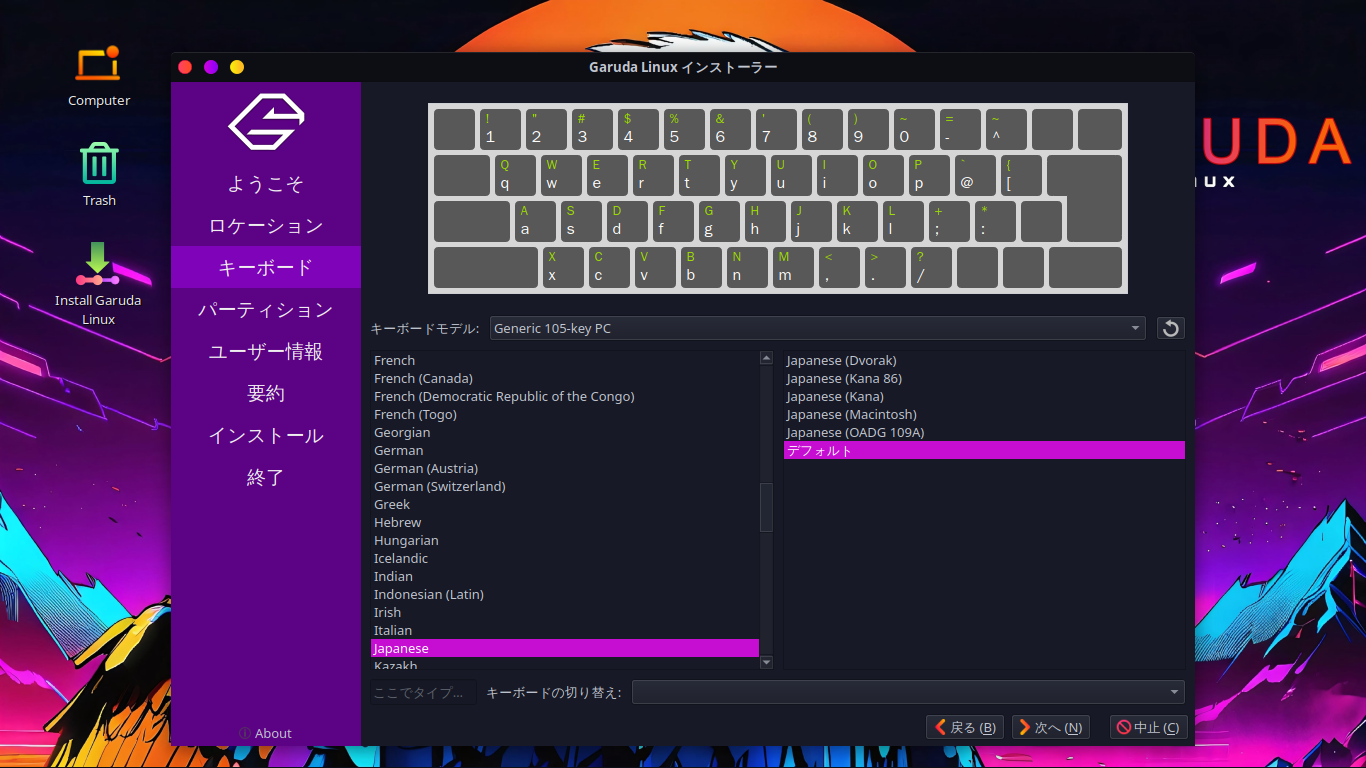This screenshot has width=1366, height=768.
Task: Click the question mark slash key on preview
Action: tap(931, 267)
